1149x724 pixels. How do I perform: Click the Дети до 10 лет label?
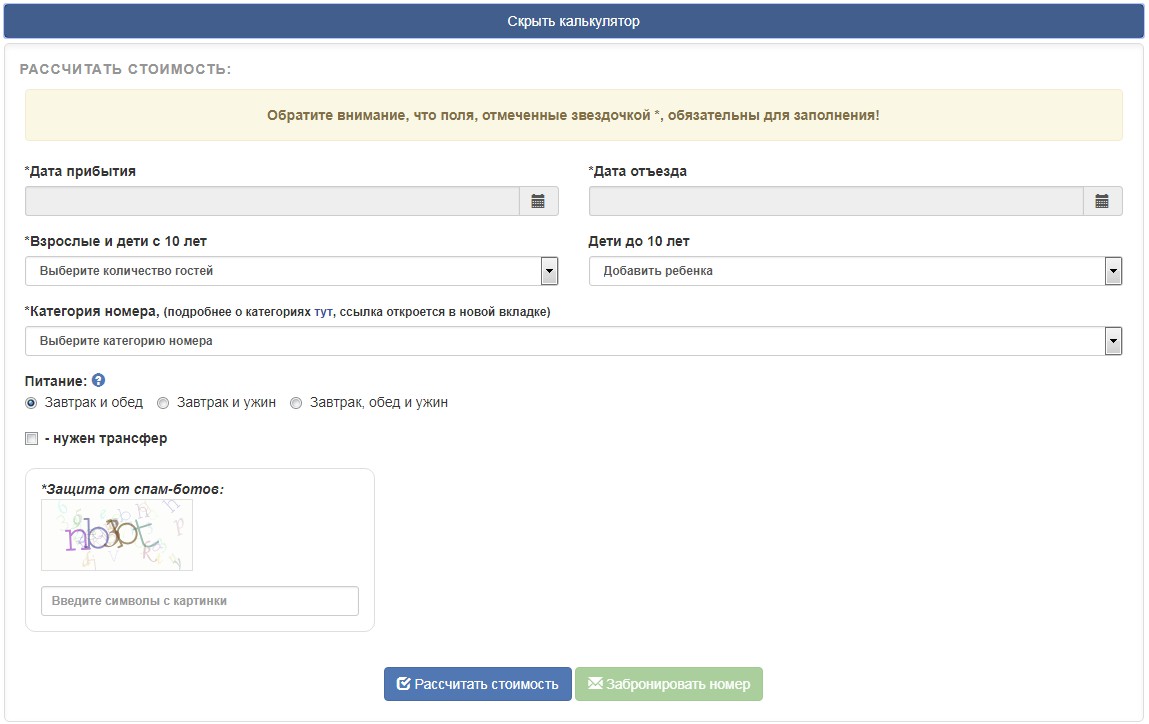pyautogui.click(x=639, y=241)
